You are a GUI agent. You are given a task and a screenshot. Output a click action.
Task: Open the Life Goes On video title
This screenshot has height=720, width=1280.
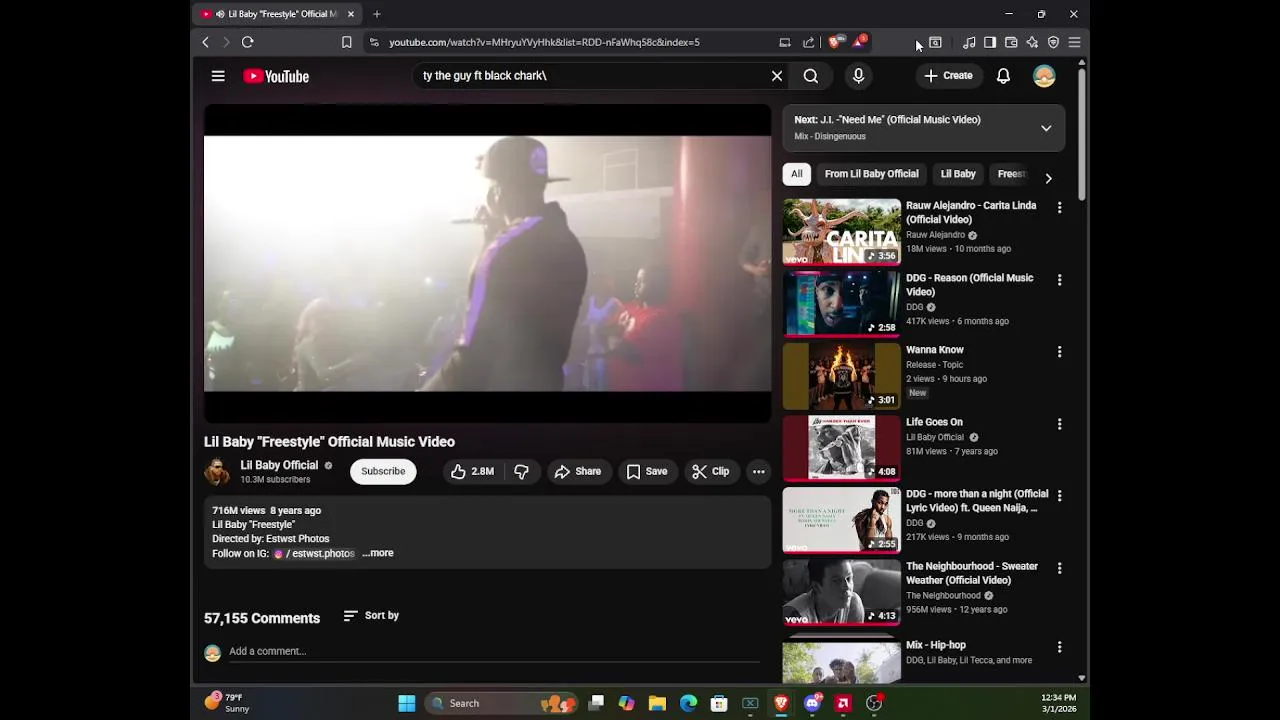pos(934,422)
